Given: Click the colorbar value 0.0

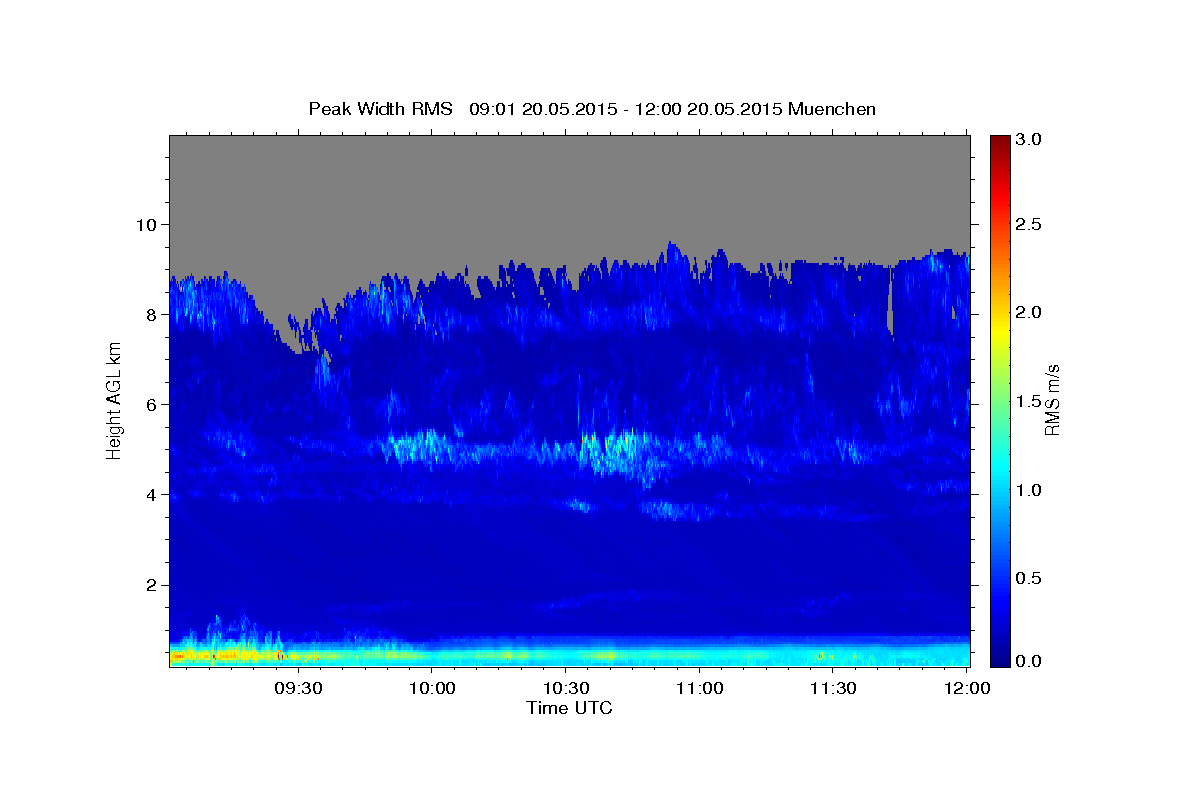Looking at the screenshot, I should [1028, 661].
